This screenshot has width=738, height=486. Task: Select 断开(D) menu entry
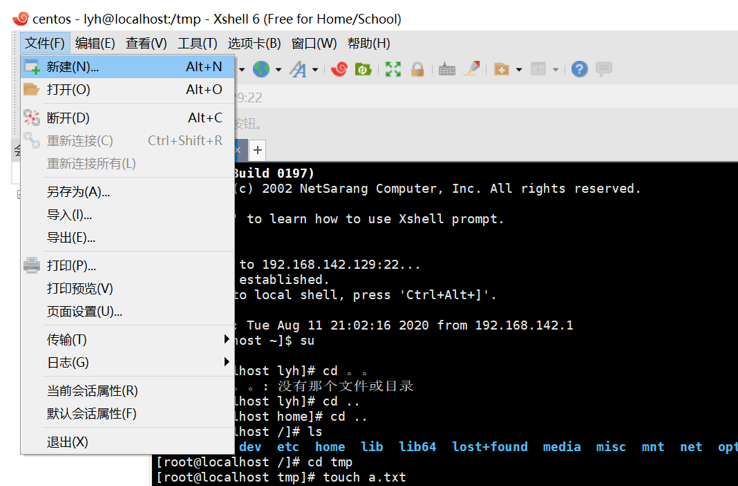pos(127,118)
